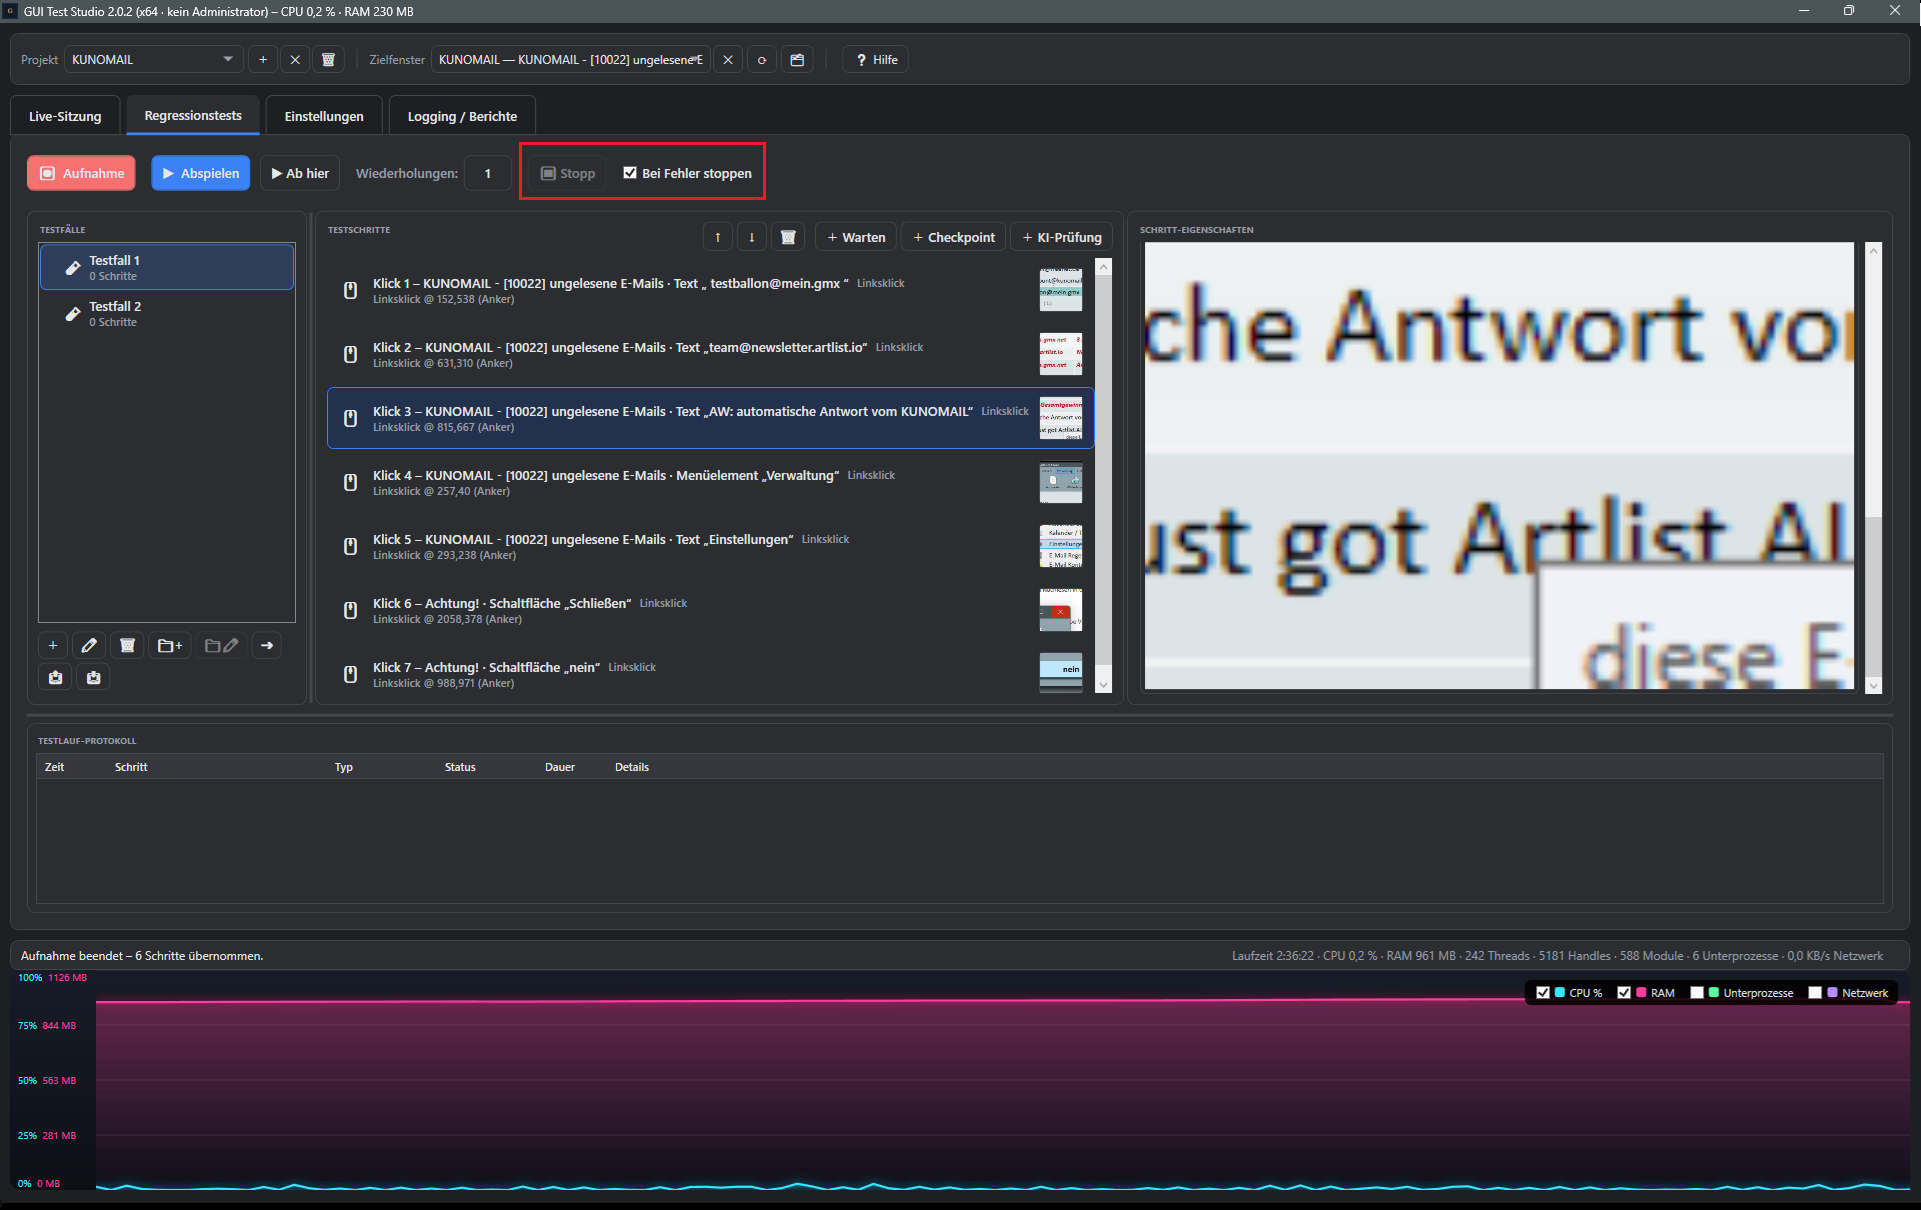Screen dimensions: 1921x1210
Task: Click the mouse icon of Klick 1 step
Action: pos(350,291)
